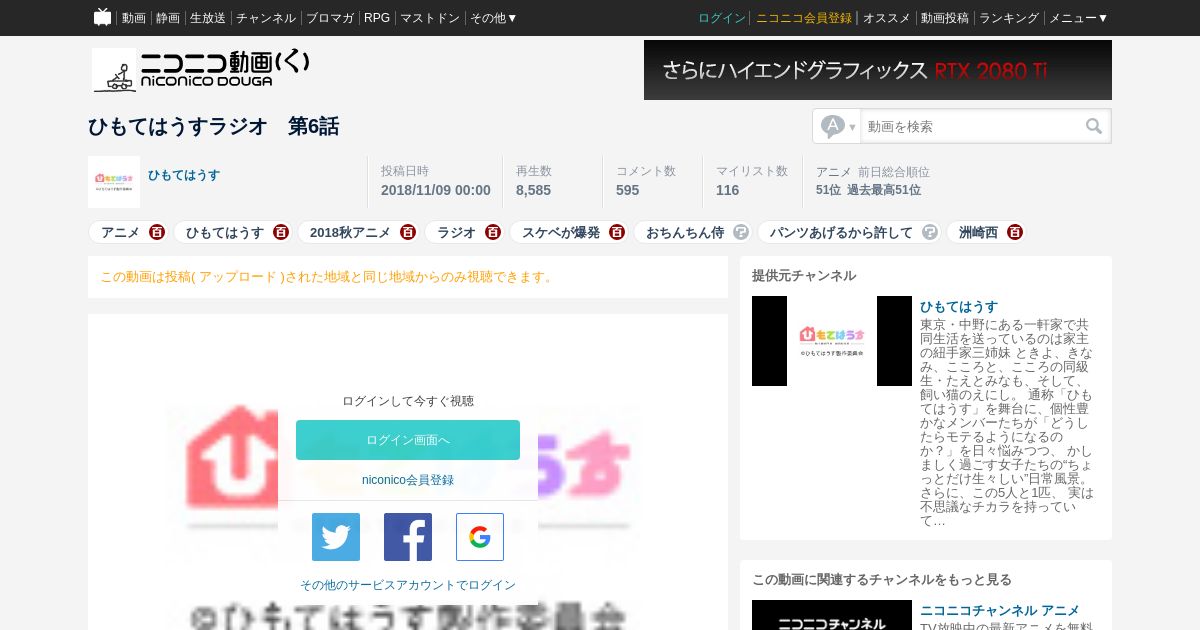Click the 2018秋アニメ tag
This screenshot has height=630, width=1200.
tap(350, 232)
